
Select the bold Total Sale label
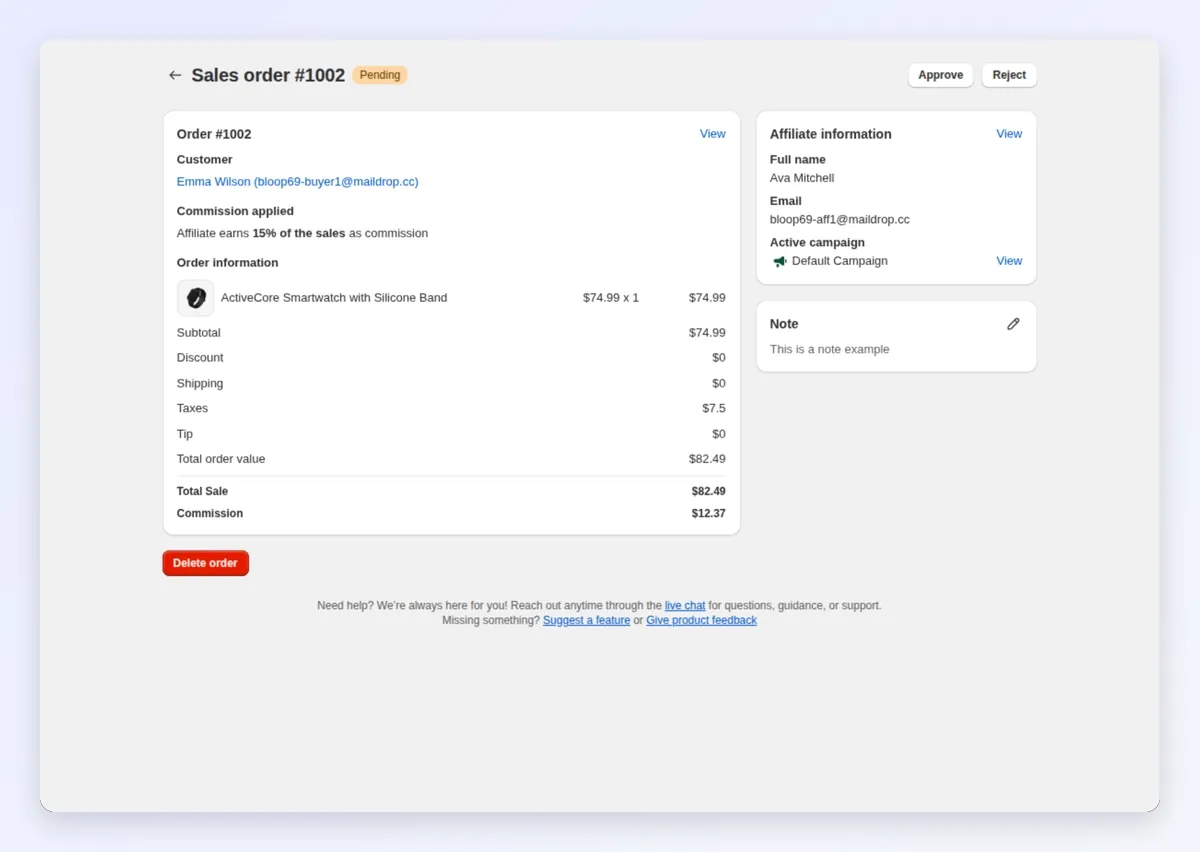pos(203,492)
